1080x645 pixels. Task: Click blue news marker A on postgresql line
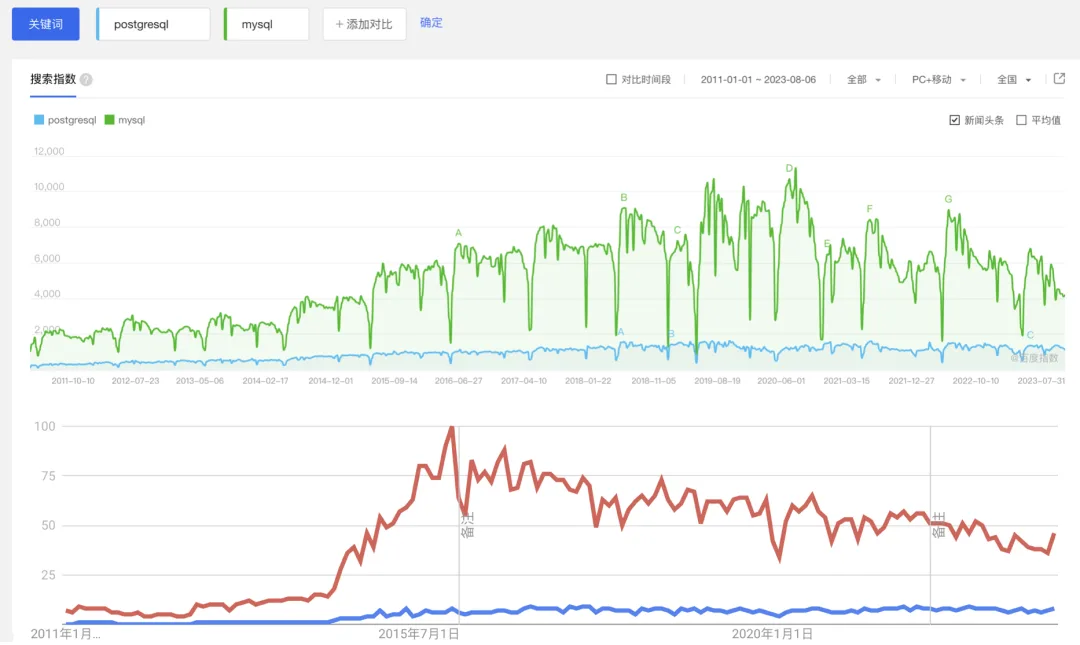click(621, 332)
